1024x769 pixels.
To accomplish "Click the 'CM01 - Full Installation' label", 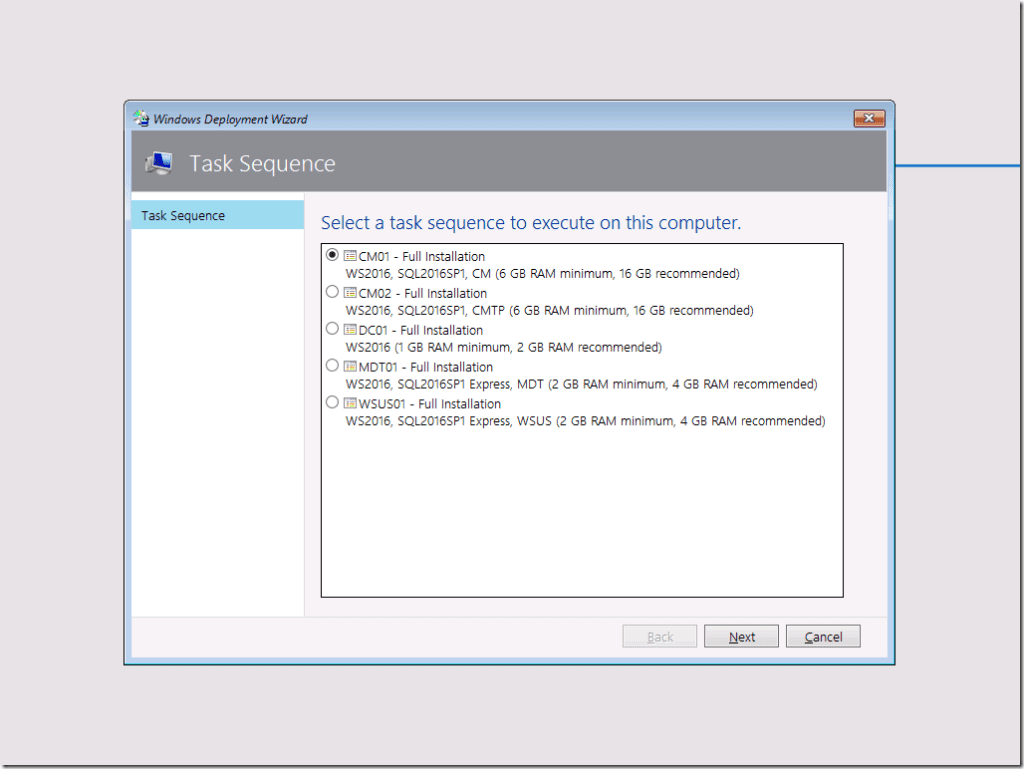I will pyautogui.click(x=422, y=257).
